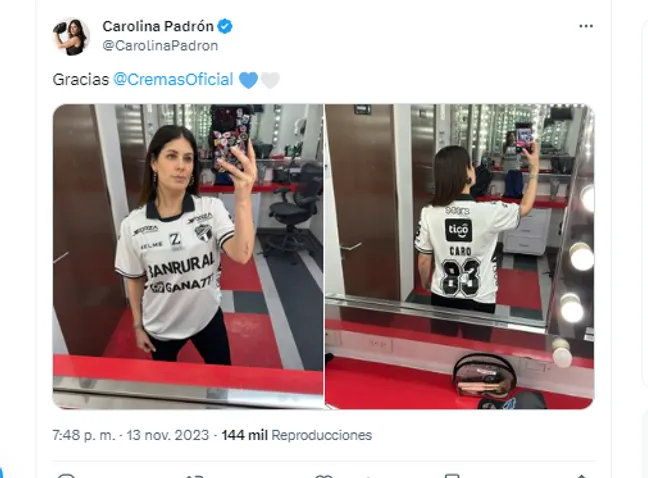Toggle the bookmark icon below the tweet
The image size is (648, 478).
click(x=452, y=476)
